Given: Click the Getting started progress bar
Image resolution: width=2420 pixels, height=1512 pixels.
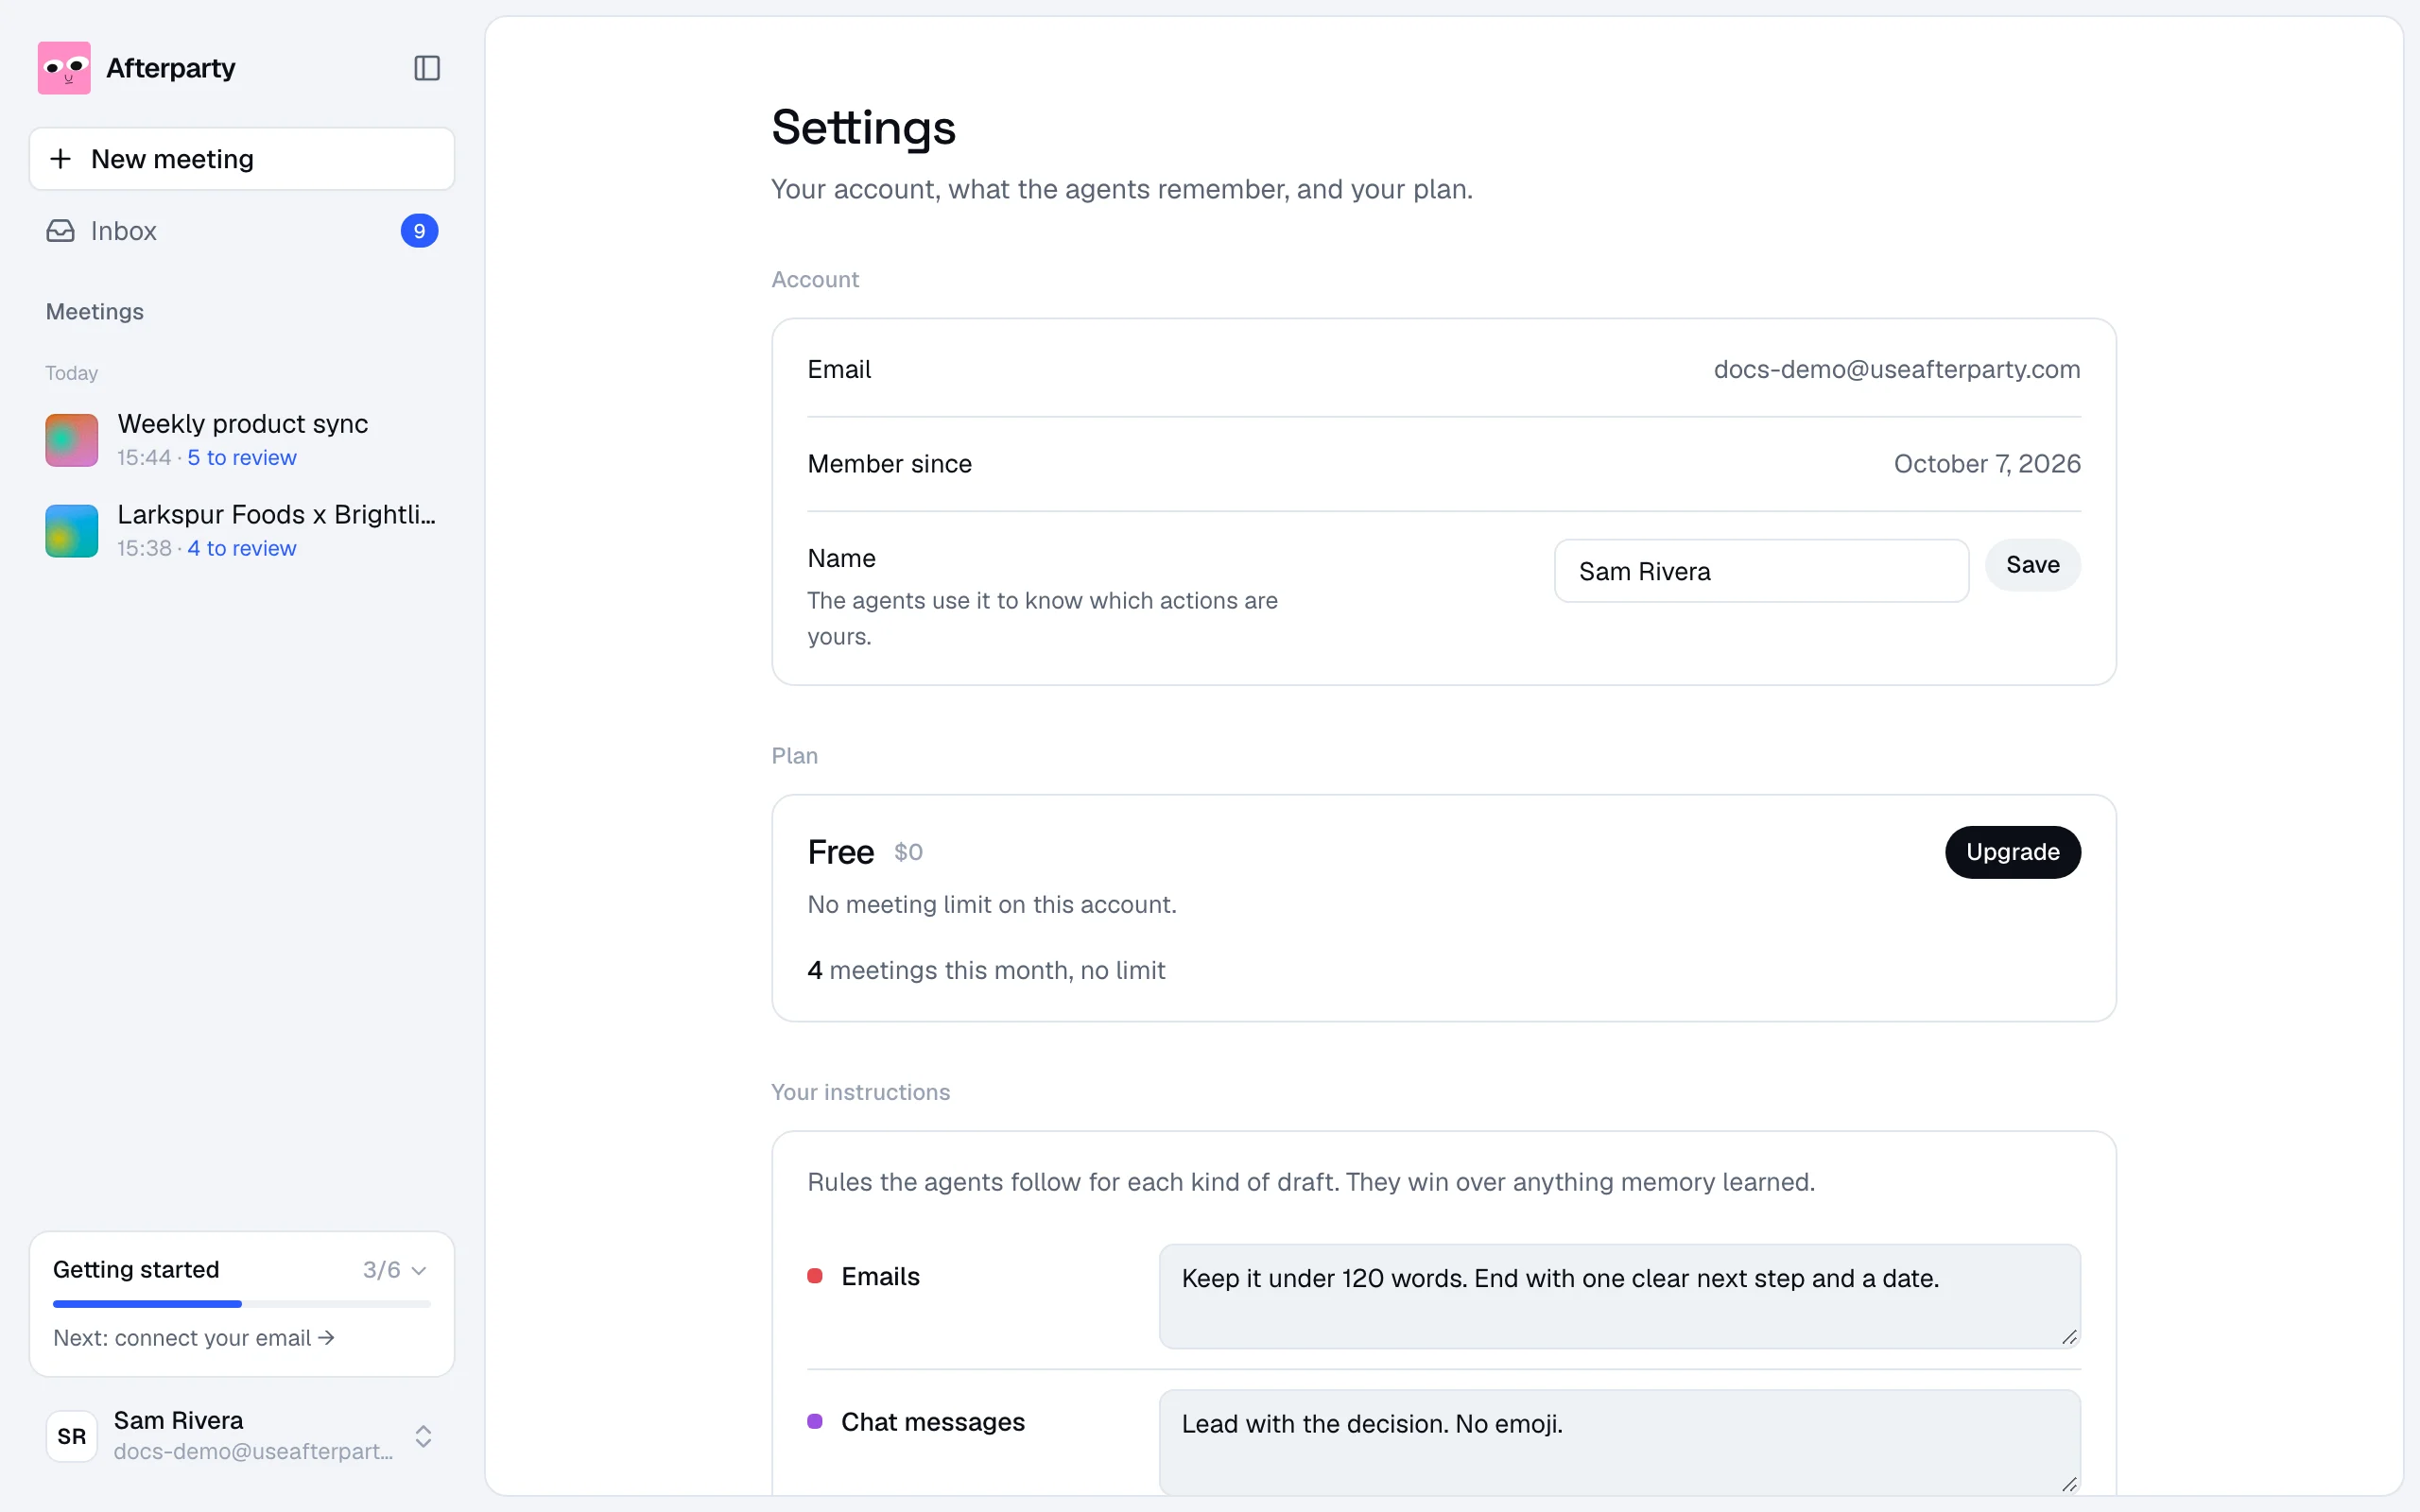Looking at the screenshot, I should [242, 1304].
